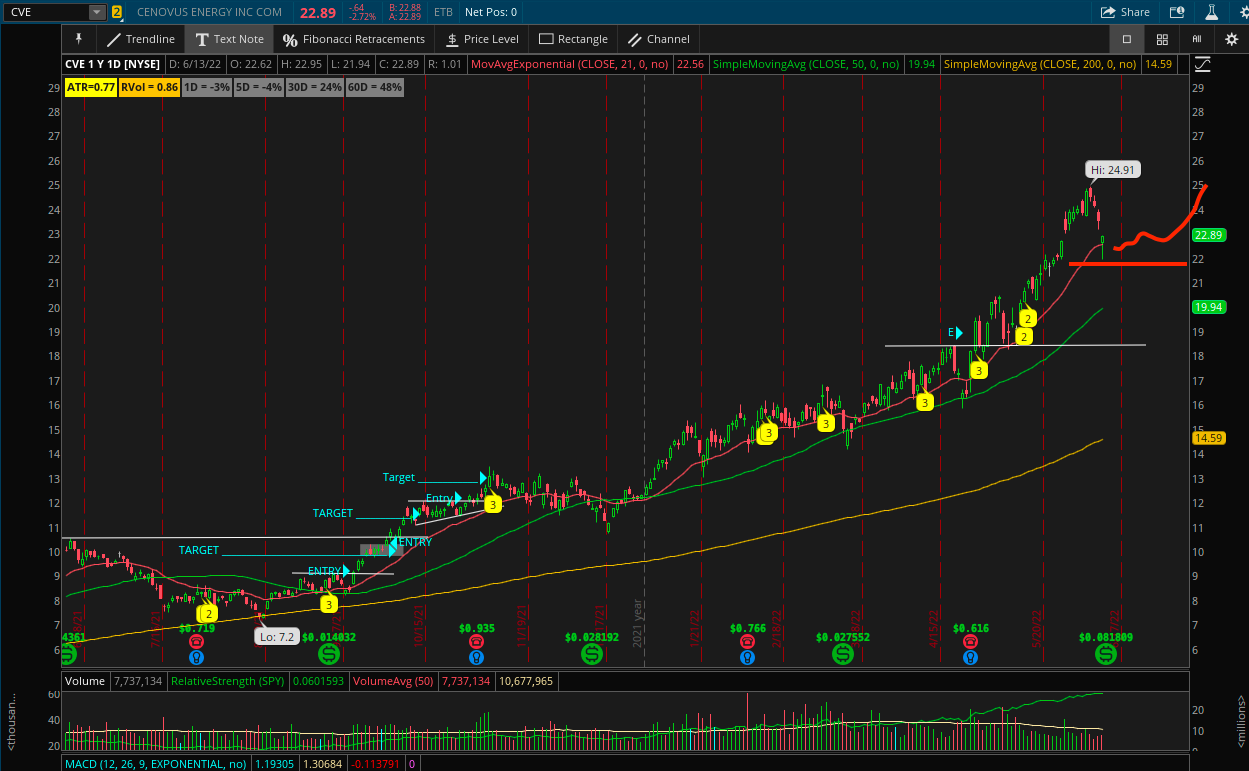Click the price axis scale icon
The width and height of the screenshot is (1249, 771).
[1202, 64]
